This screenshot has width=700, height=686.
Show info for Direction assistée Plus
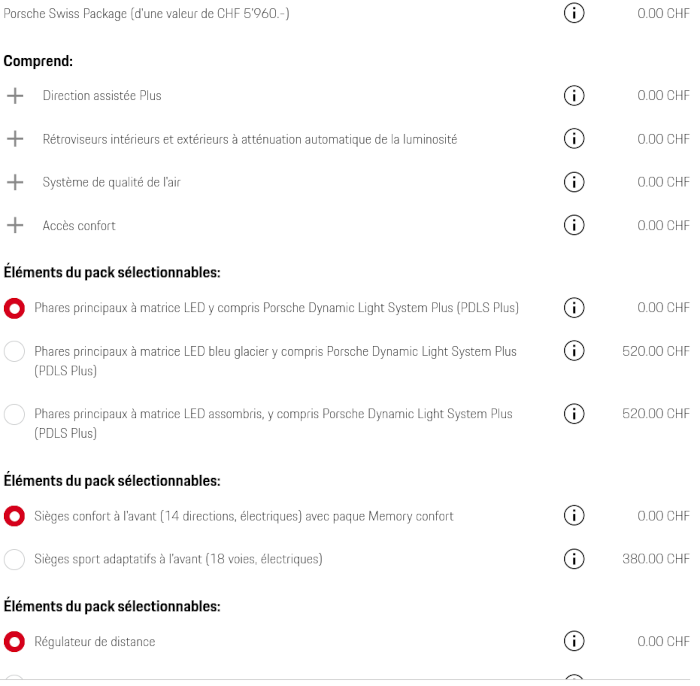574,96
